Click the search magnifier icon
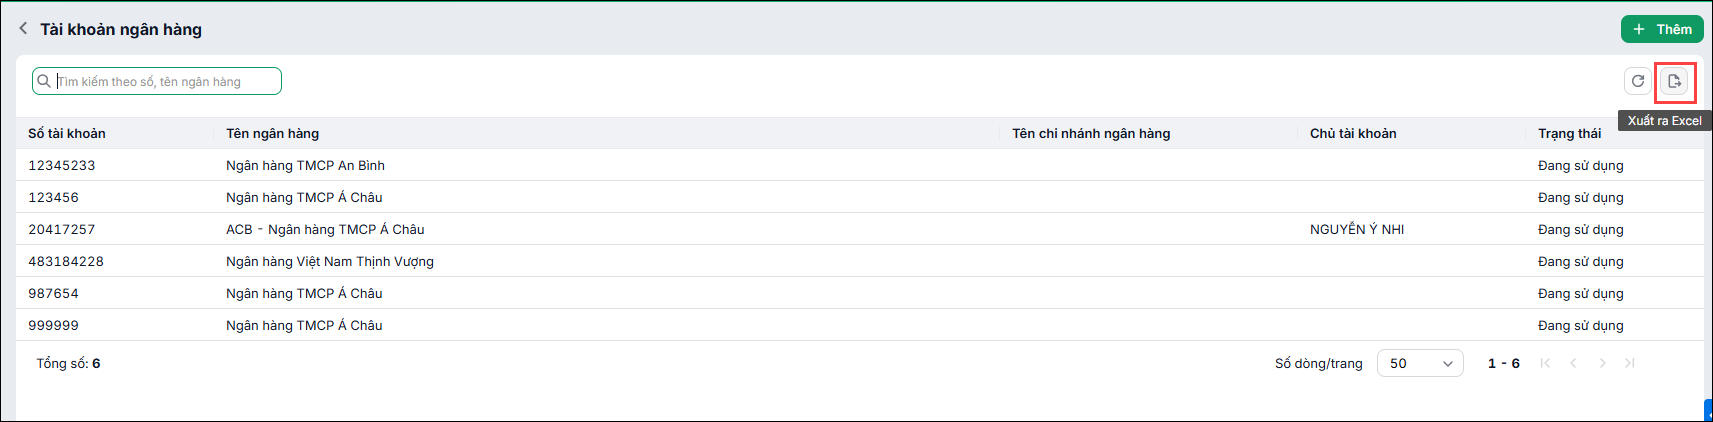 click(x=44, y=81)
